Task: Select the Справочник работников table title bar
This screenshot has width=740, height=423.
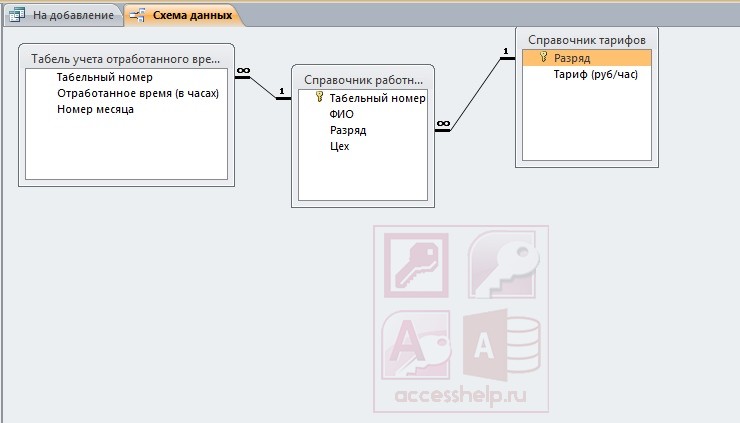Action: tap(363, 80)
